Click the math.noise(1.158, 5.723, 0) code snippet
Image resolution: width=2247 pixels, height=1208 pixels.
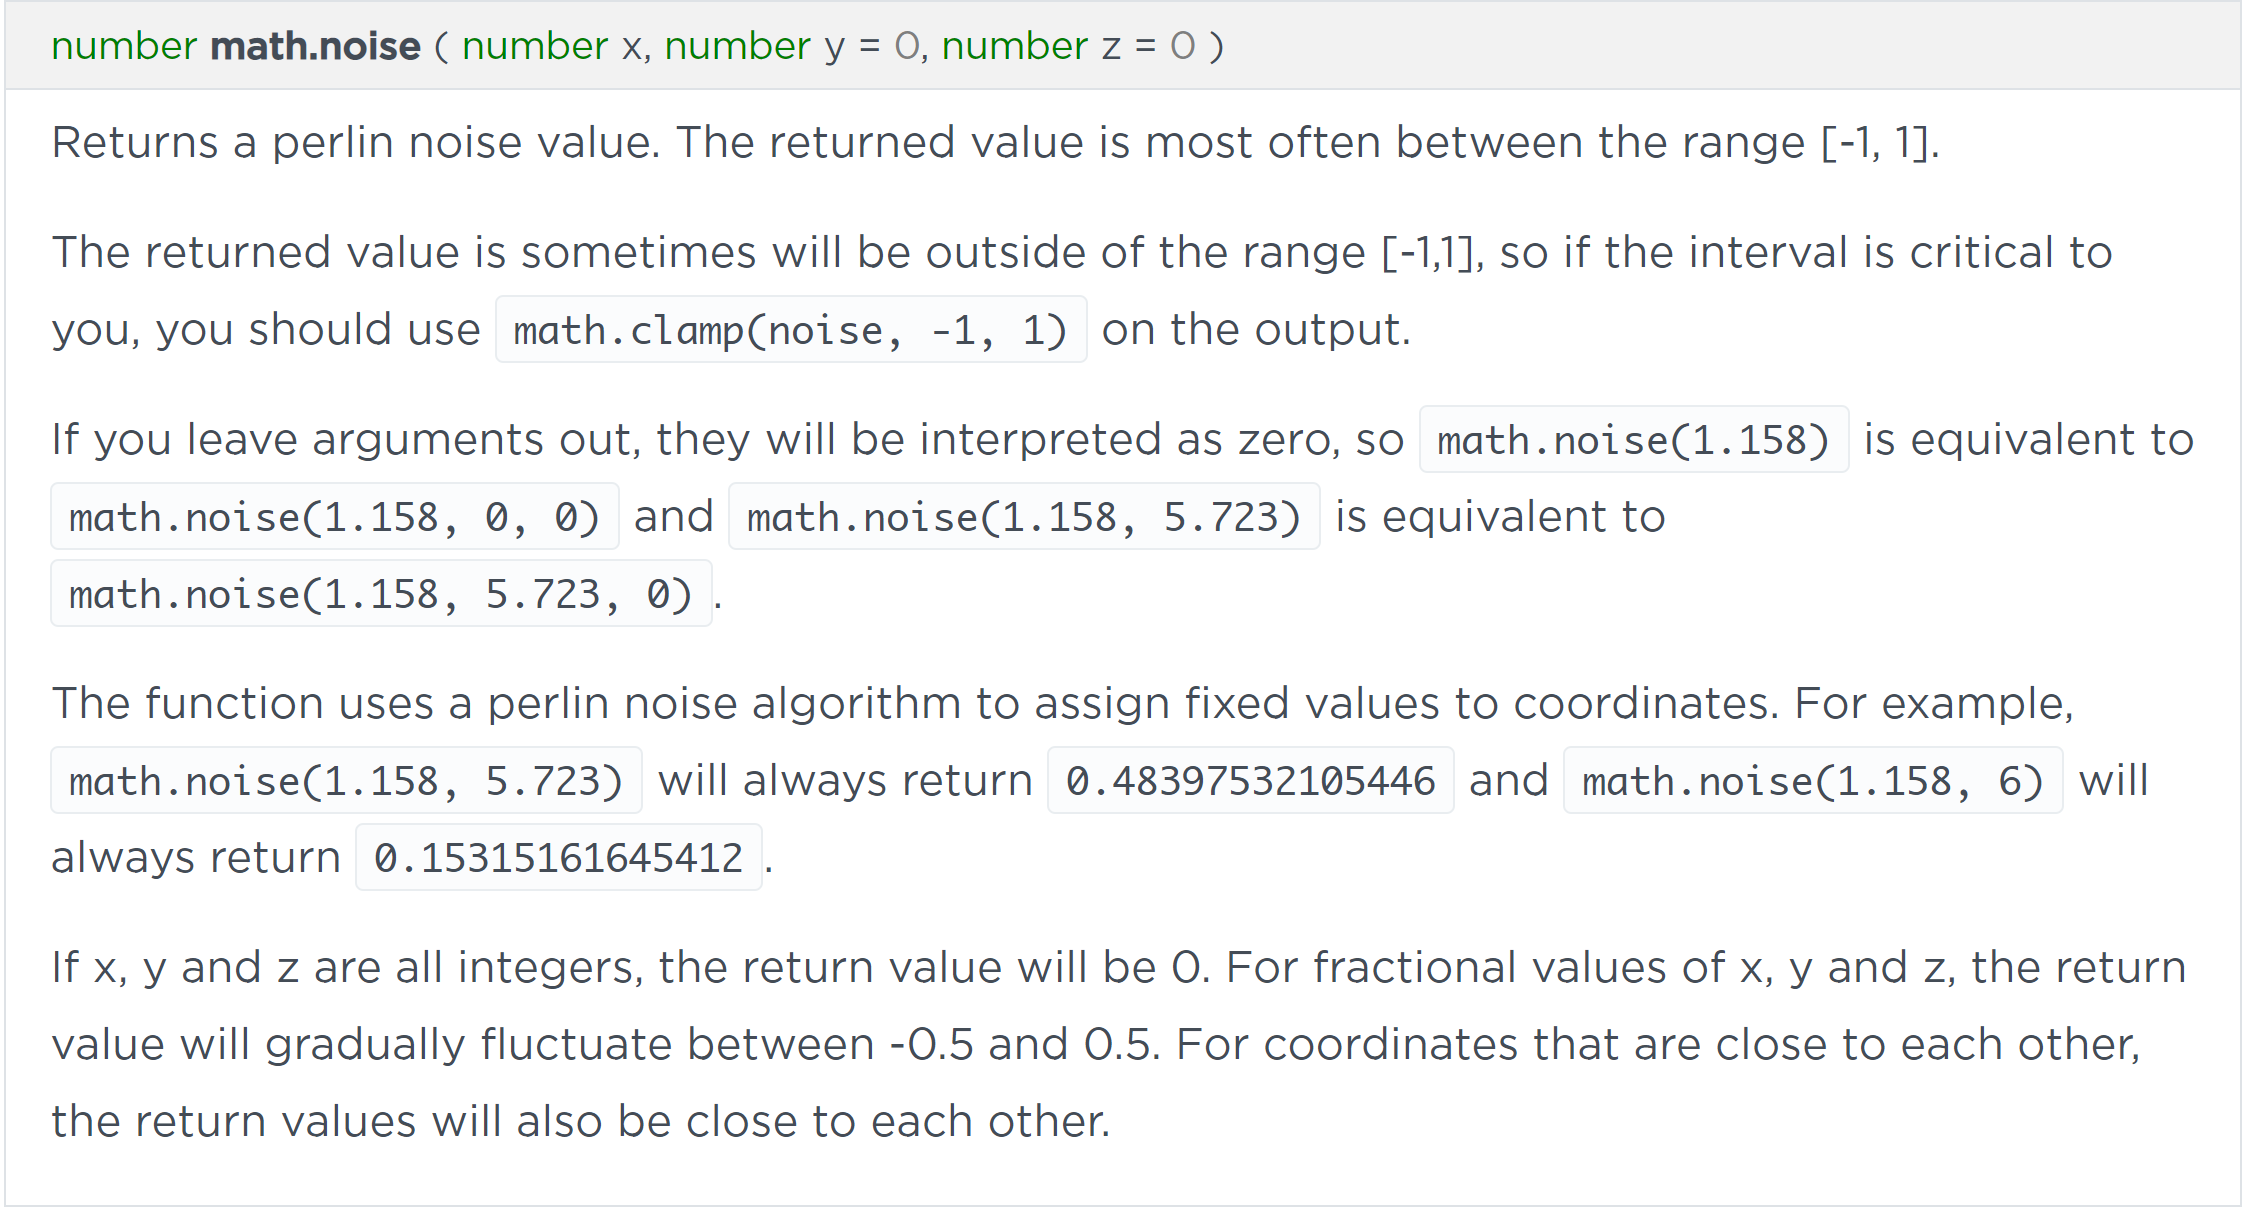[381, 594]
